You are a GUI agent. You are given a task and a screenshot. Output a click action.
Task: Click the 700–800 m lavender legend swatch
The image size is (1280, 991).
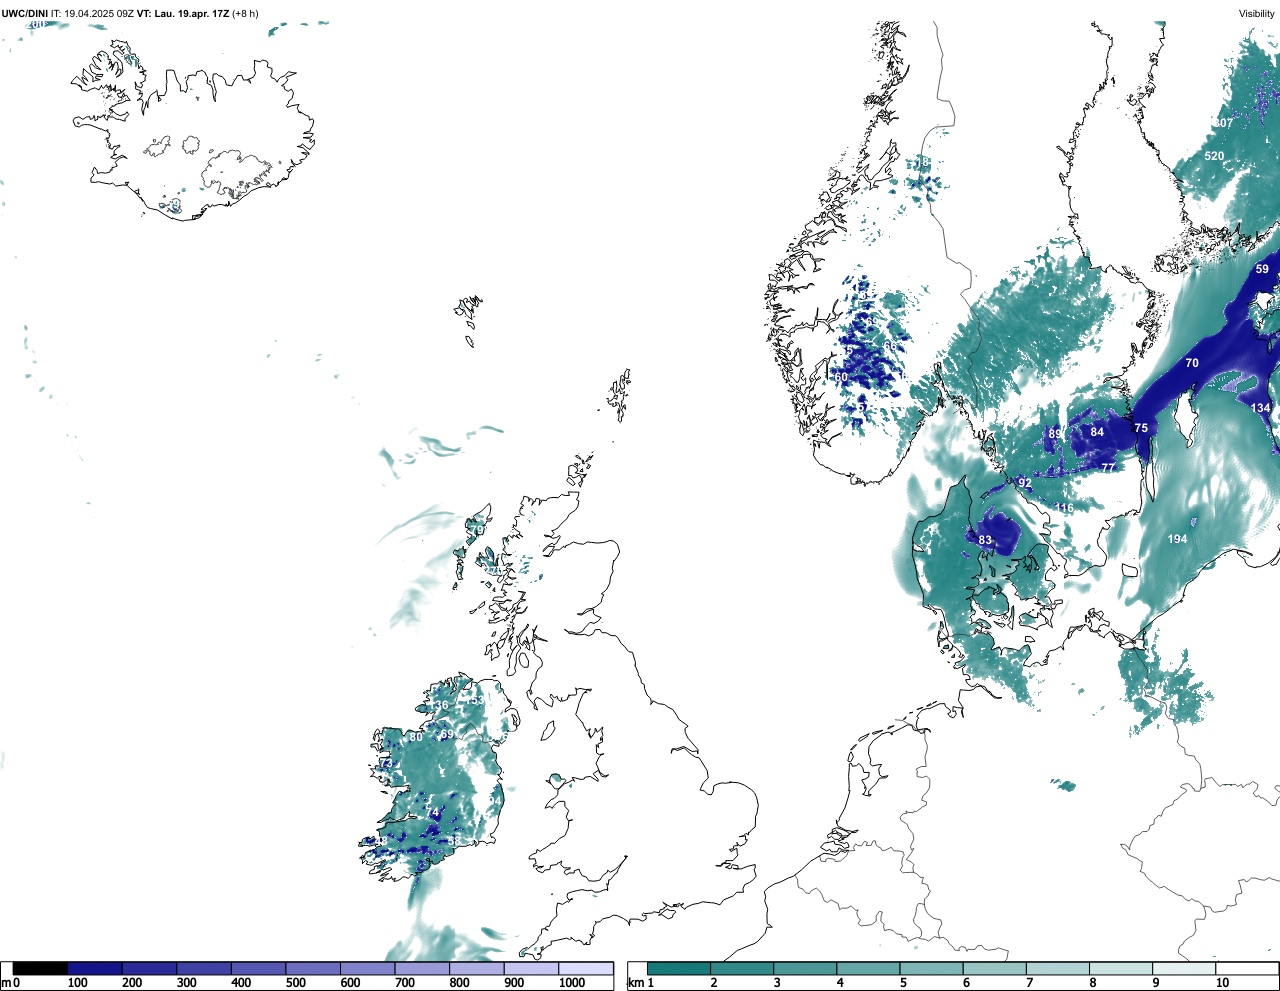point(422,968)
